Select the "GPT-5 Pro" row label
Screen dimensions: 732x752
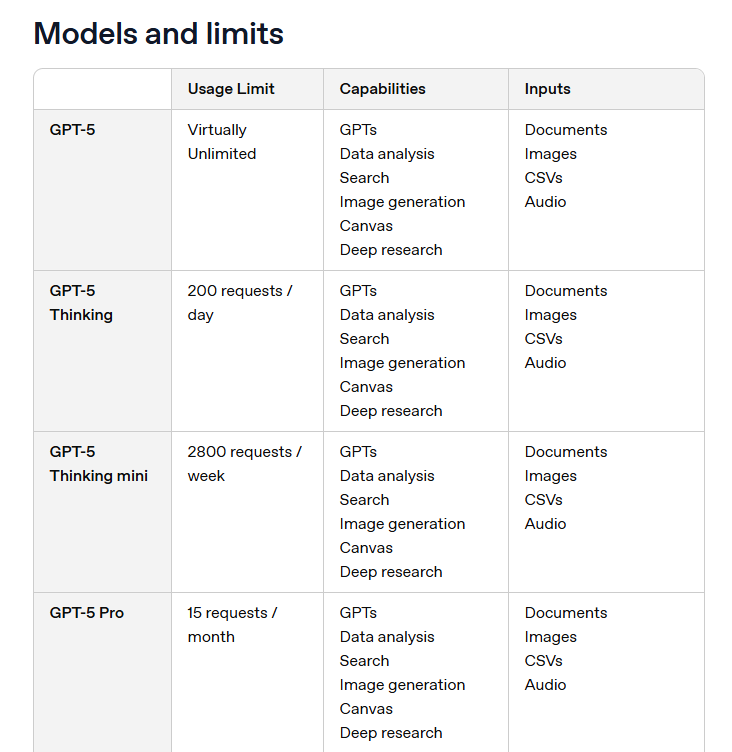pos(86,613)
